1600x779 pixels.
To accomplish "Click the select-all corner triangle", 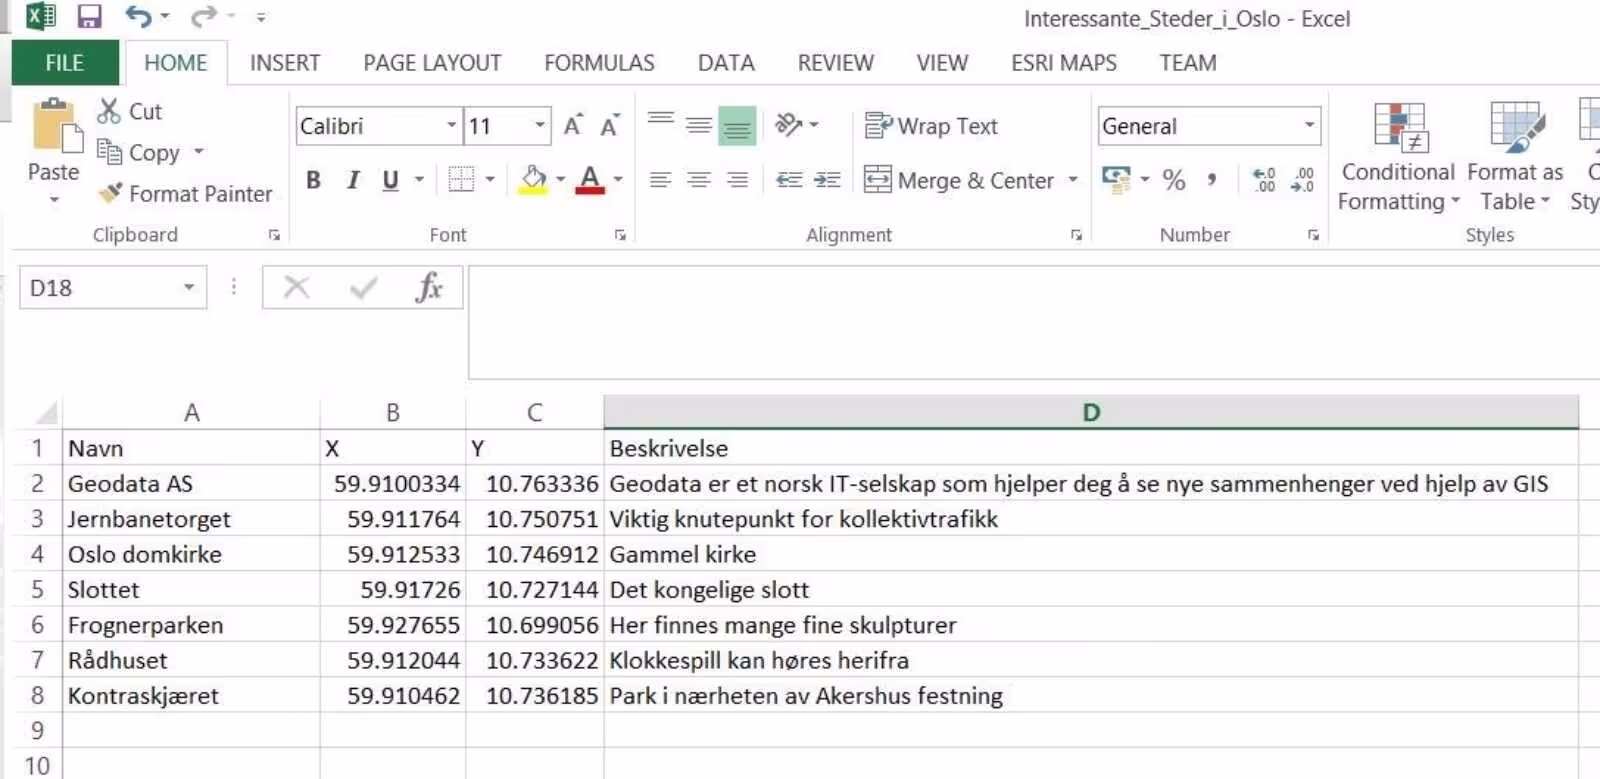I will (44, 412).
